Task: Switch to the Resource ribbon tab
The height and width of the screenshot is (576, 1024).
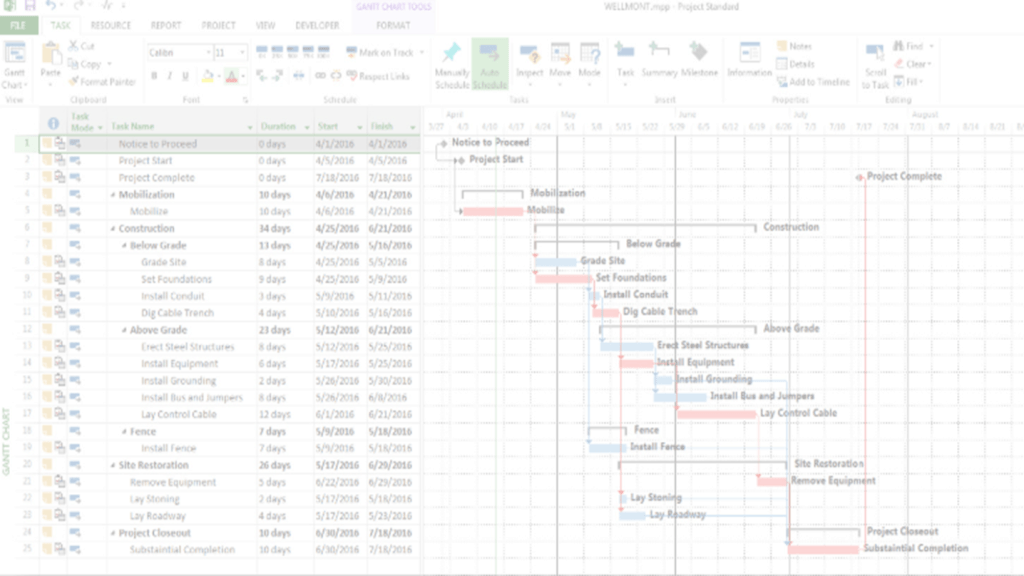Action: click(110, 25)
